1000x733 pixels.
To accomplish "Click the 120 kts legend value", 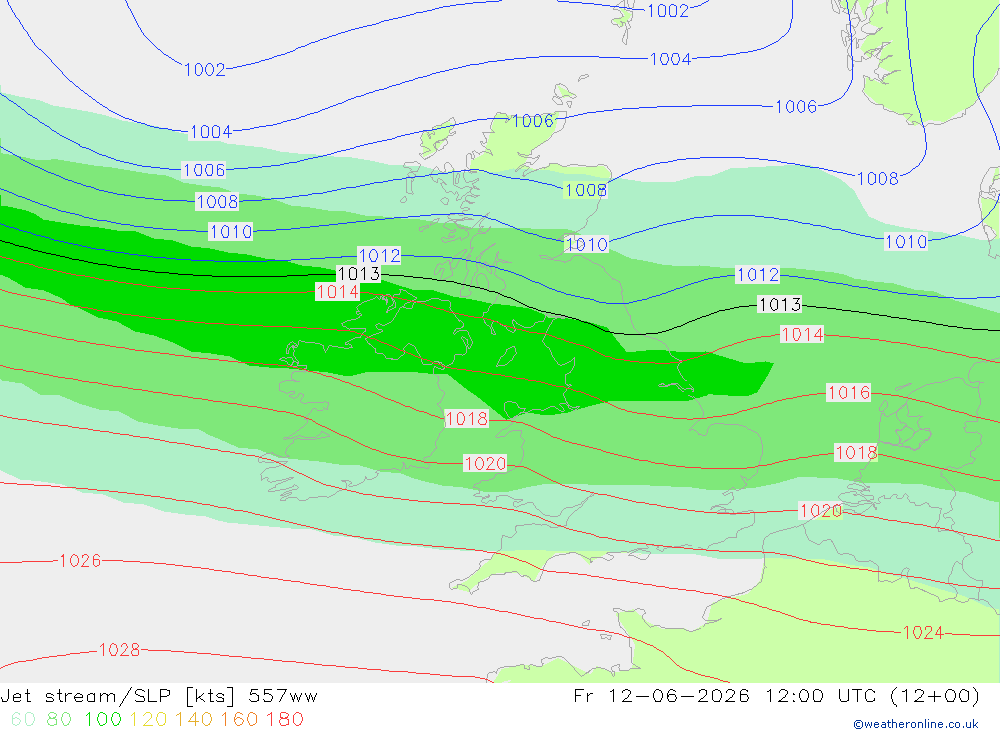I will coord(149,719).
